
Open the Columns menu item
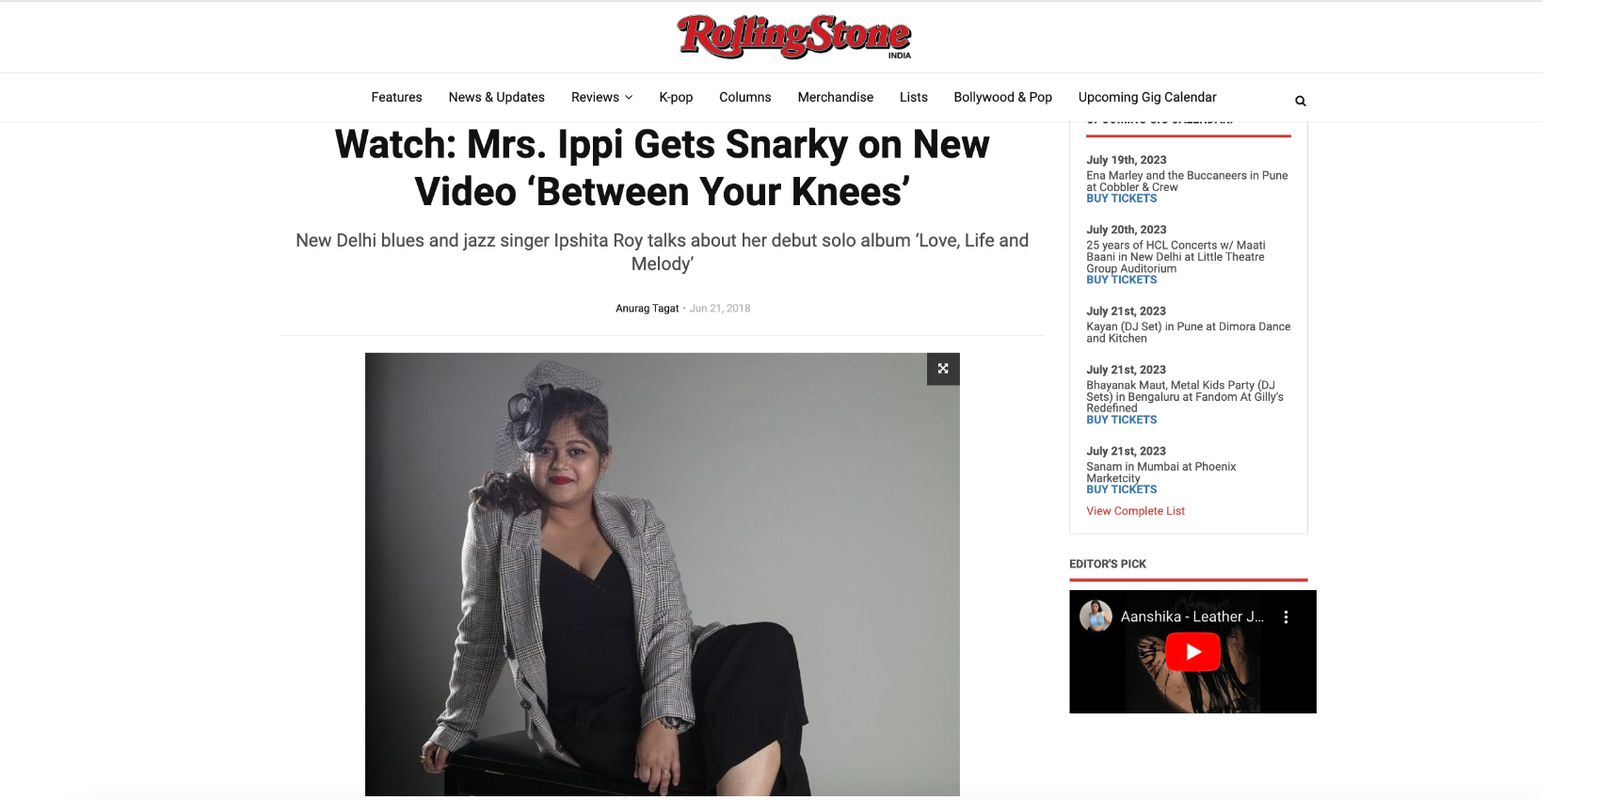click(745, 97)
